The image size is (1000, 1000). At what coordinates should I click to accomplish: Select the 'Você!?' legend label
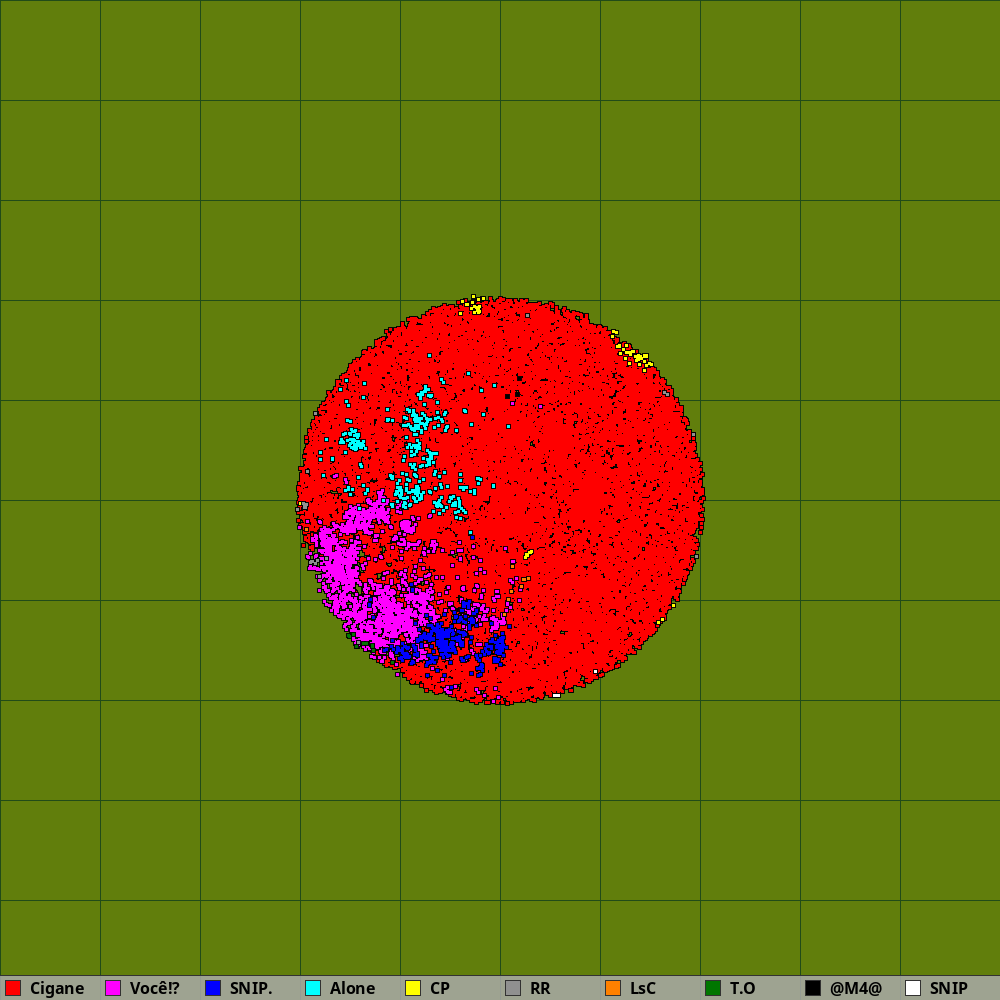[x=154, y=989]
